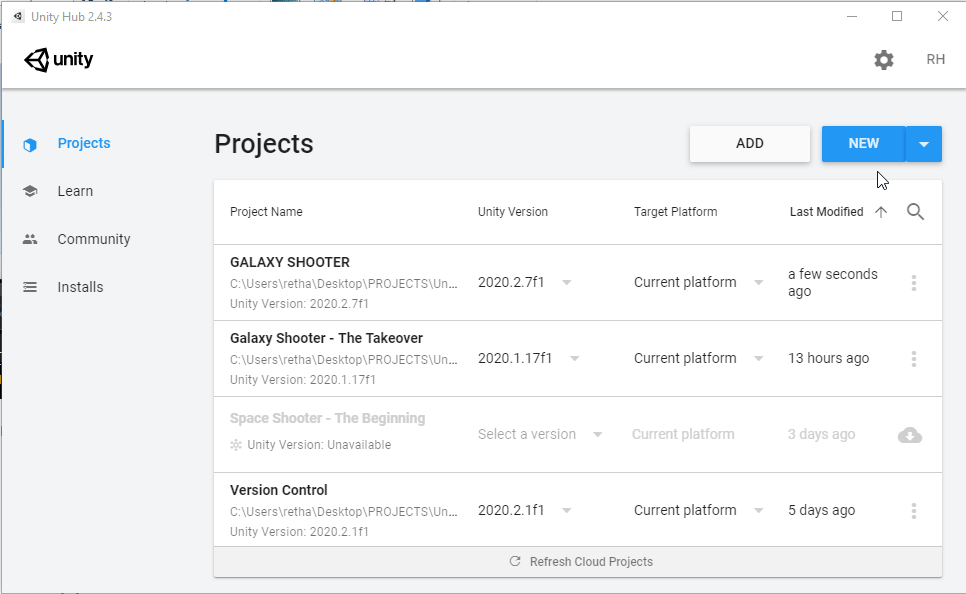Open the GALAXY SHOOTER project
Image resolution: width=966 pixels, height=594 pixels.
[x=290, y=263]
